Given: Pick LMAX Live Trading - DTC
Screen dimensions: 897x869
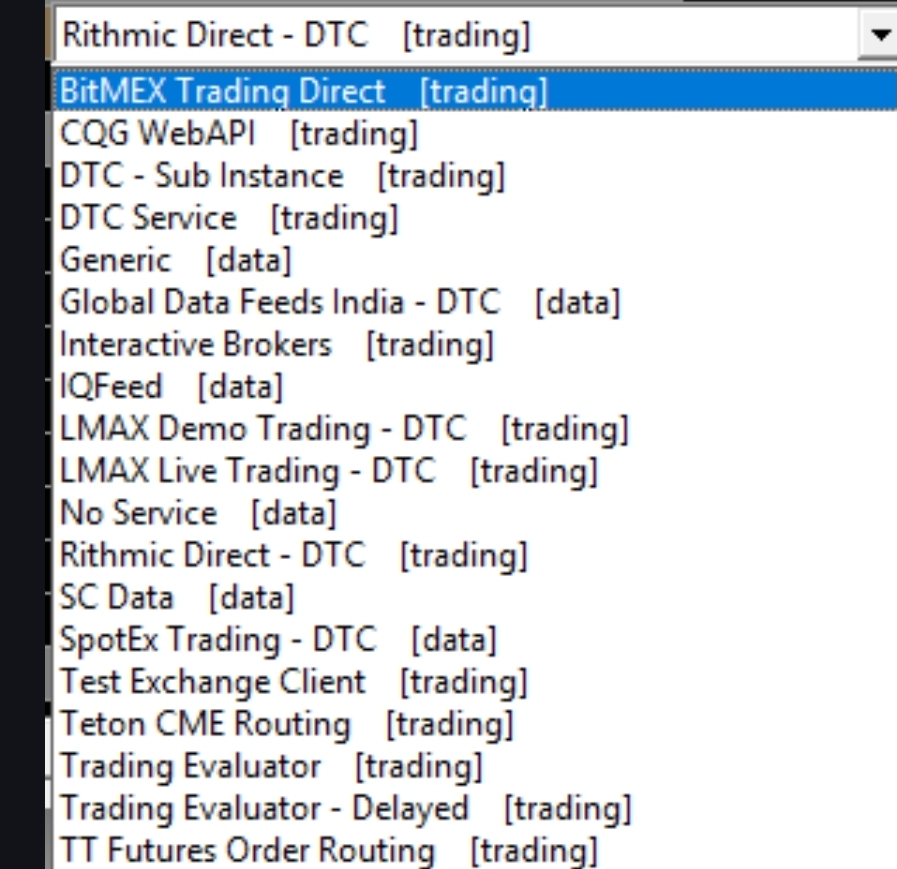Looking at the screenshot, I should 475,471.
